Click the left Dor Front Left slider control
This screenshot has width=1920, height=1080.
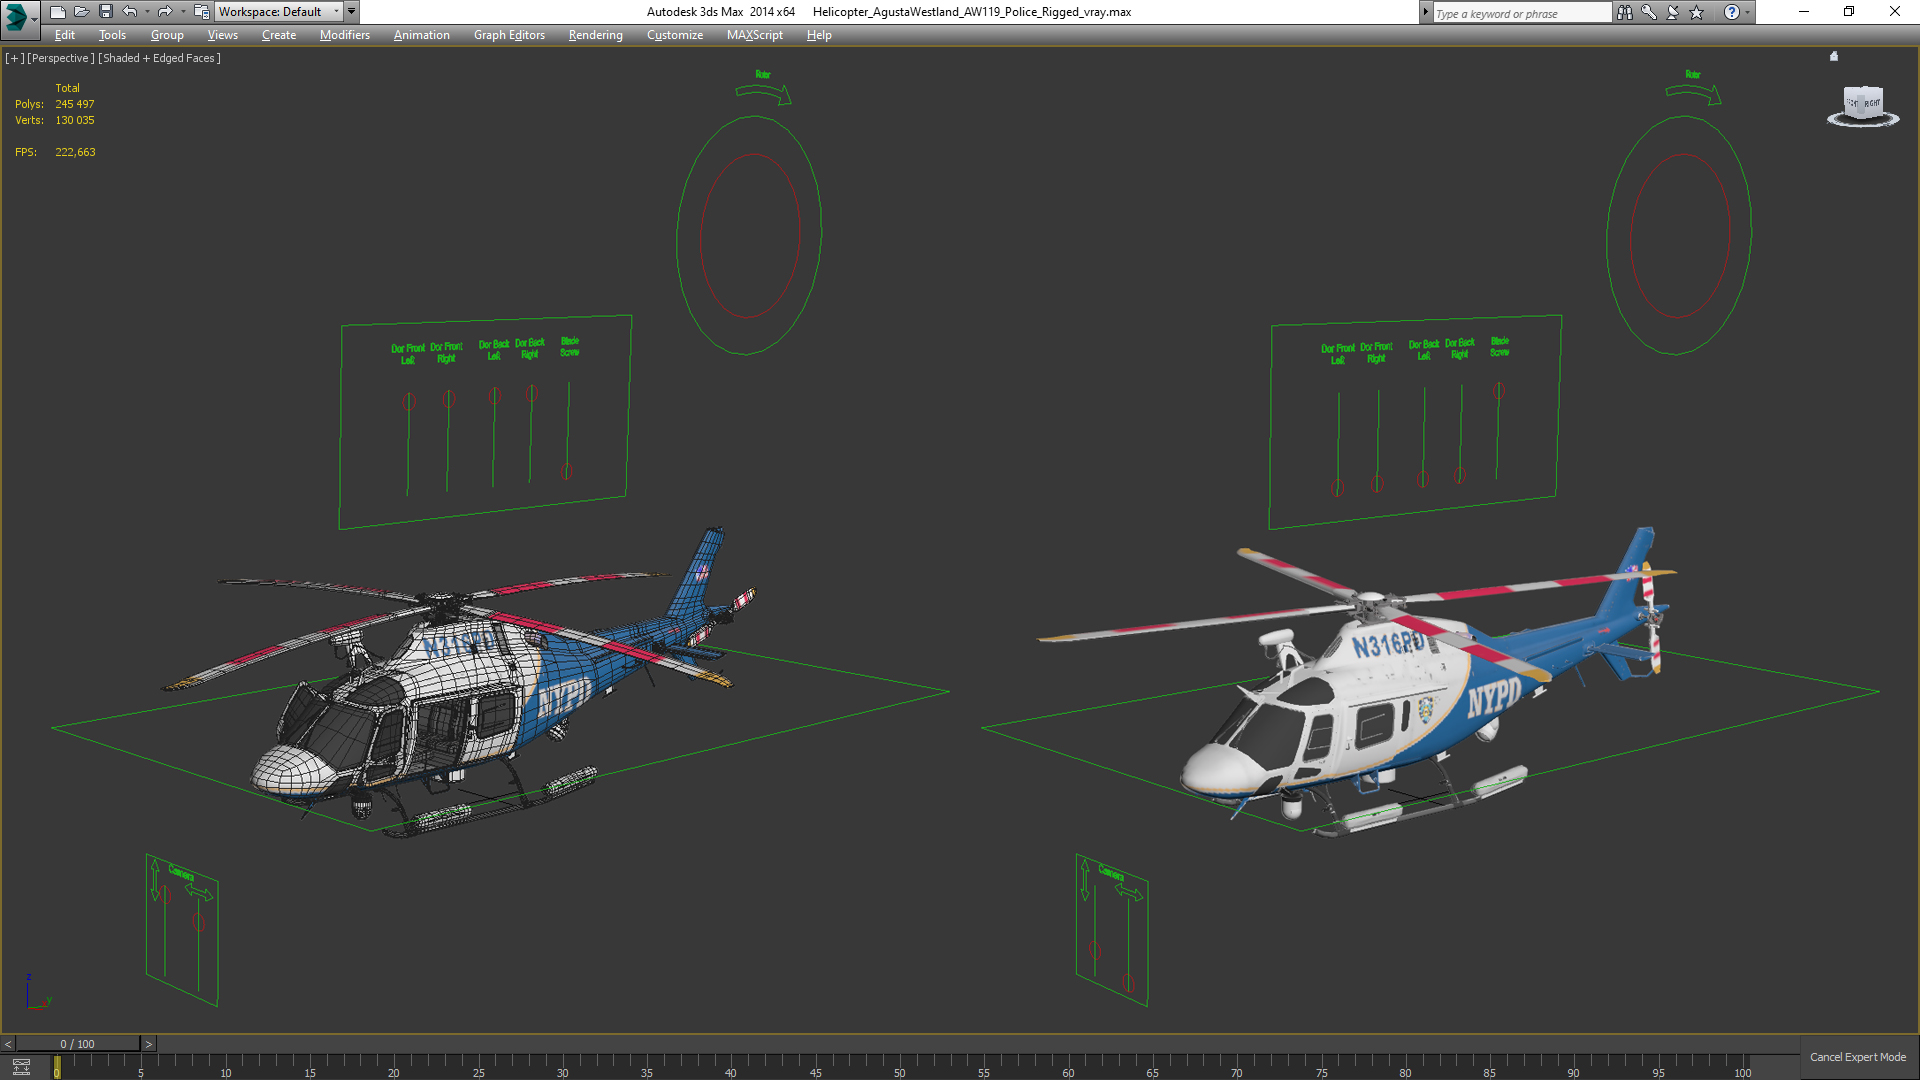[x=409, y=400]
